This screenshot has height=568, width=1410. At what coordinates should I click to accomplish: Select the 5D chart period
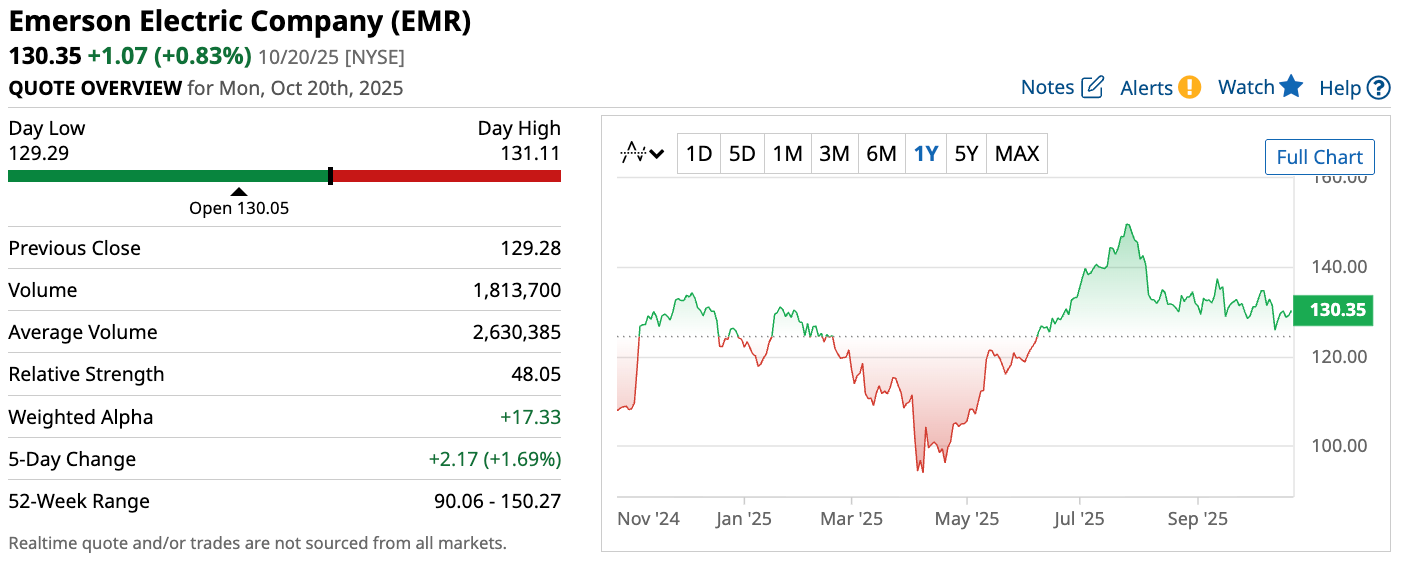(x=742, y=154)
